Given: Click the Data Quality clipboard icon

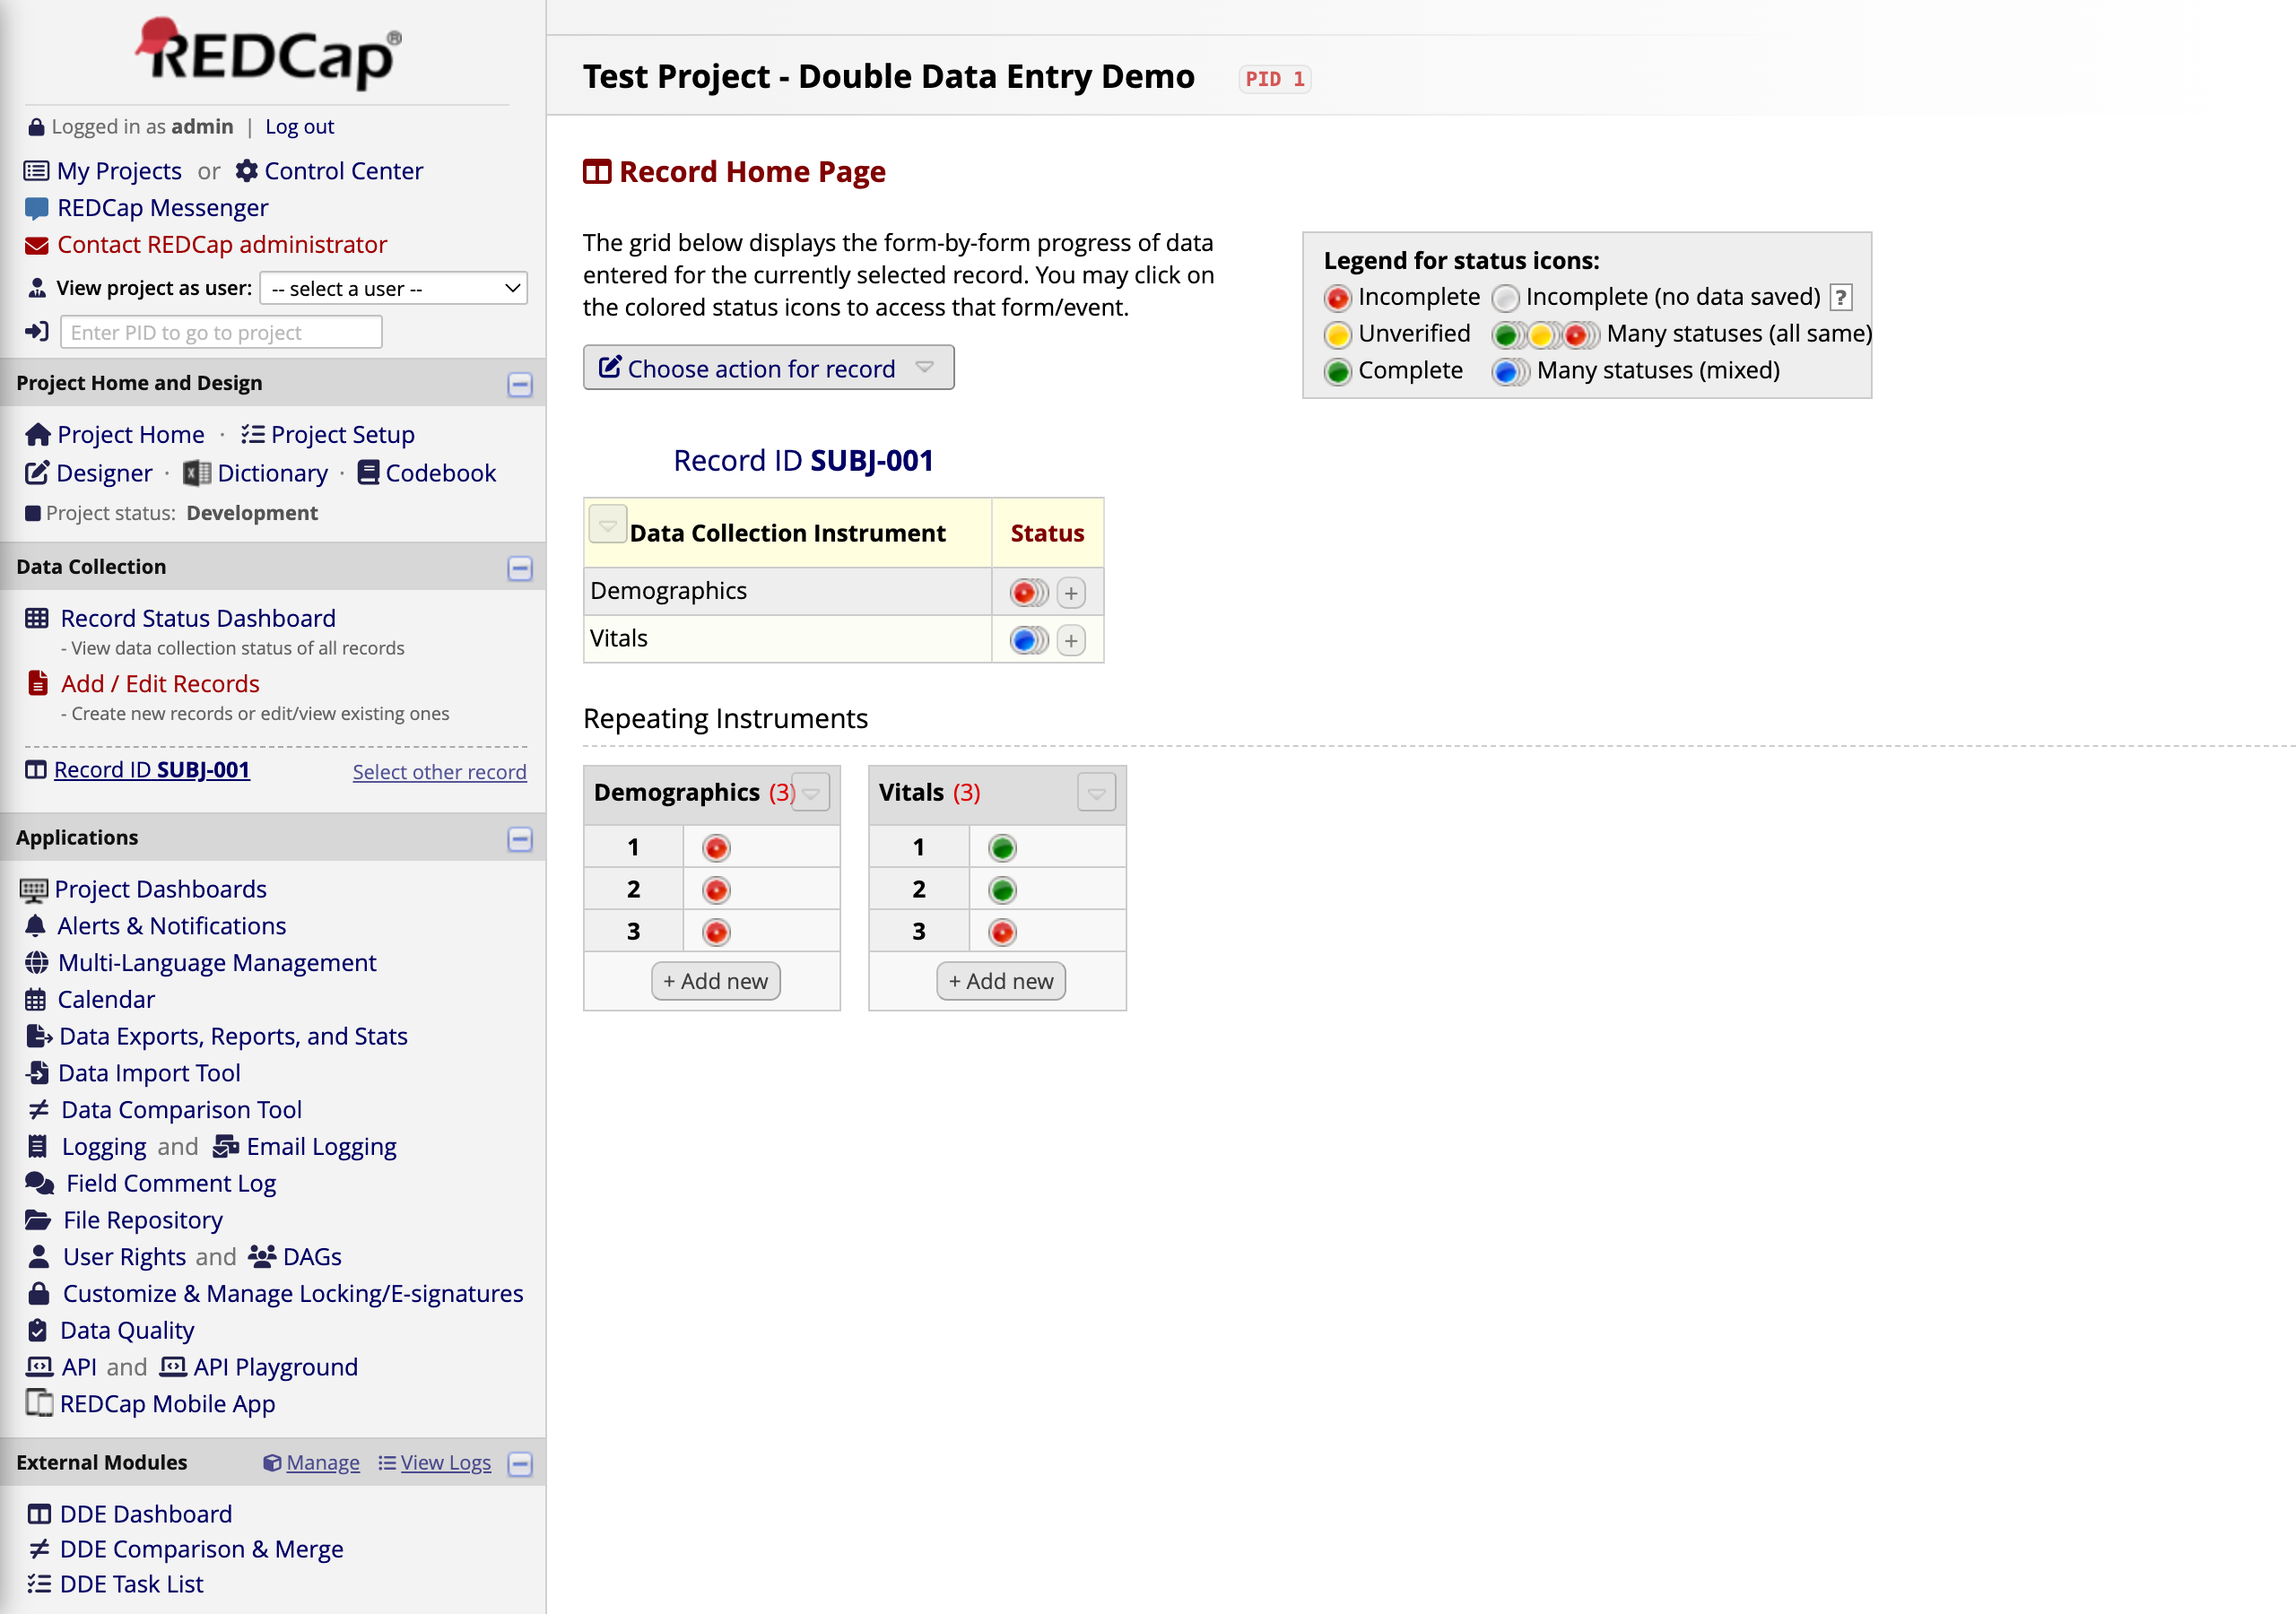Looking at the screenshot, I should point(37,1330).
